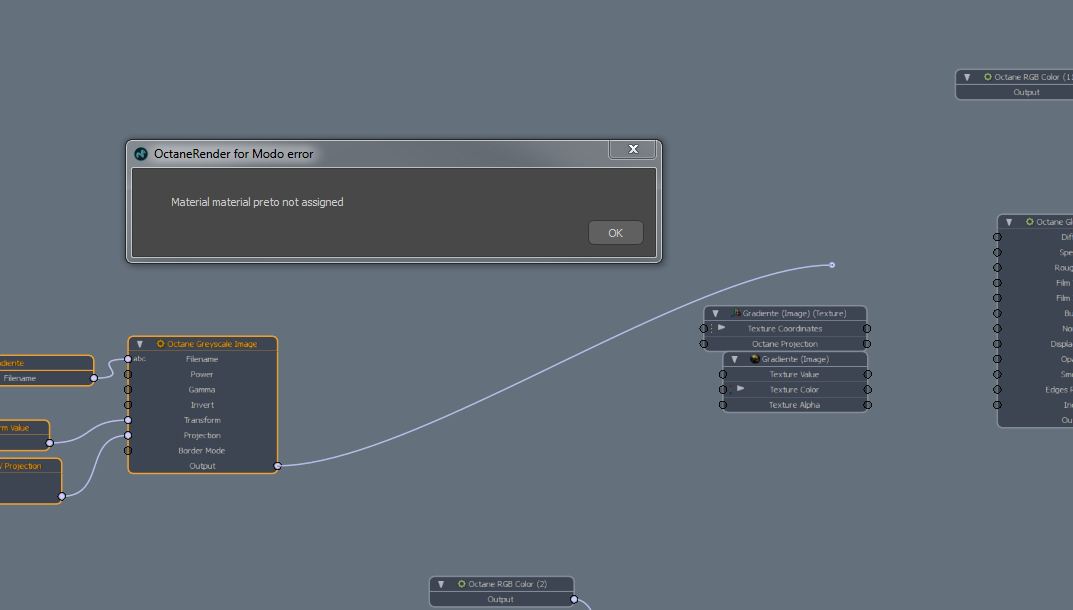Click the Value node output port at left

pyautogui.click(x=49, y=443)
